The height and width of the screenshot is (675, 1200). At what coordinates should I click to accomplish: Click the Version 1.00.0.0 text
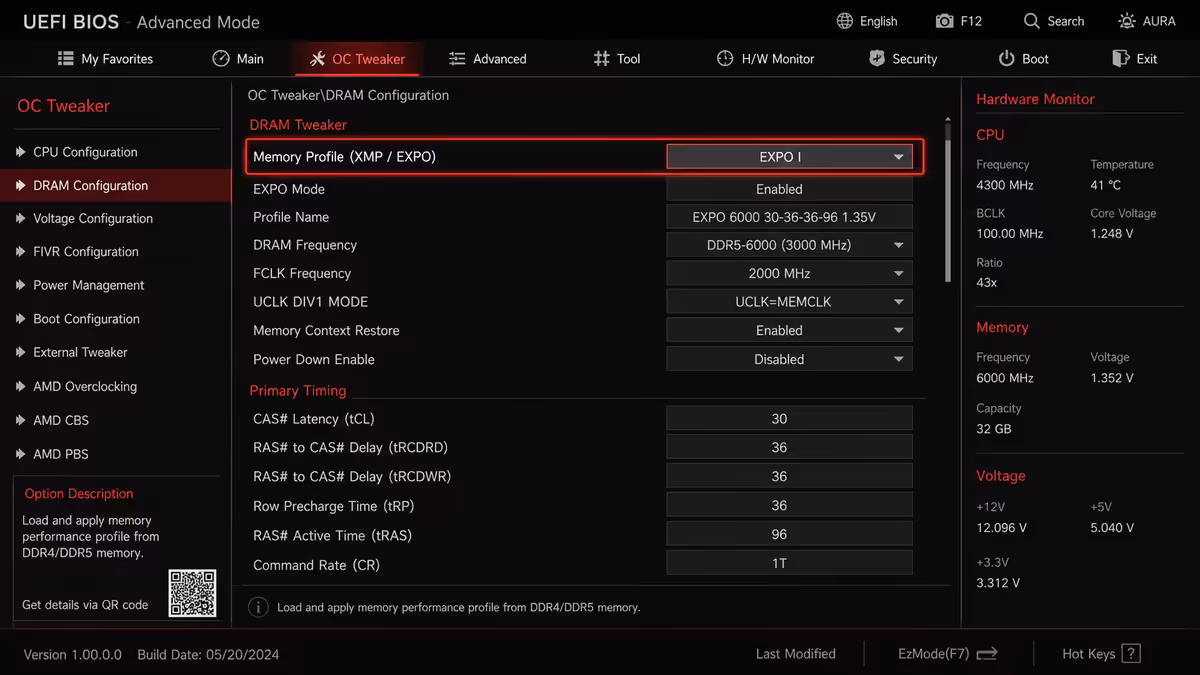[72, 655]
